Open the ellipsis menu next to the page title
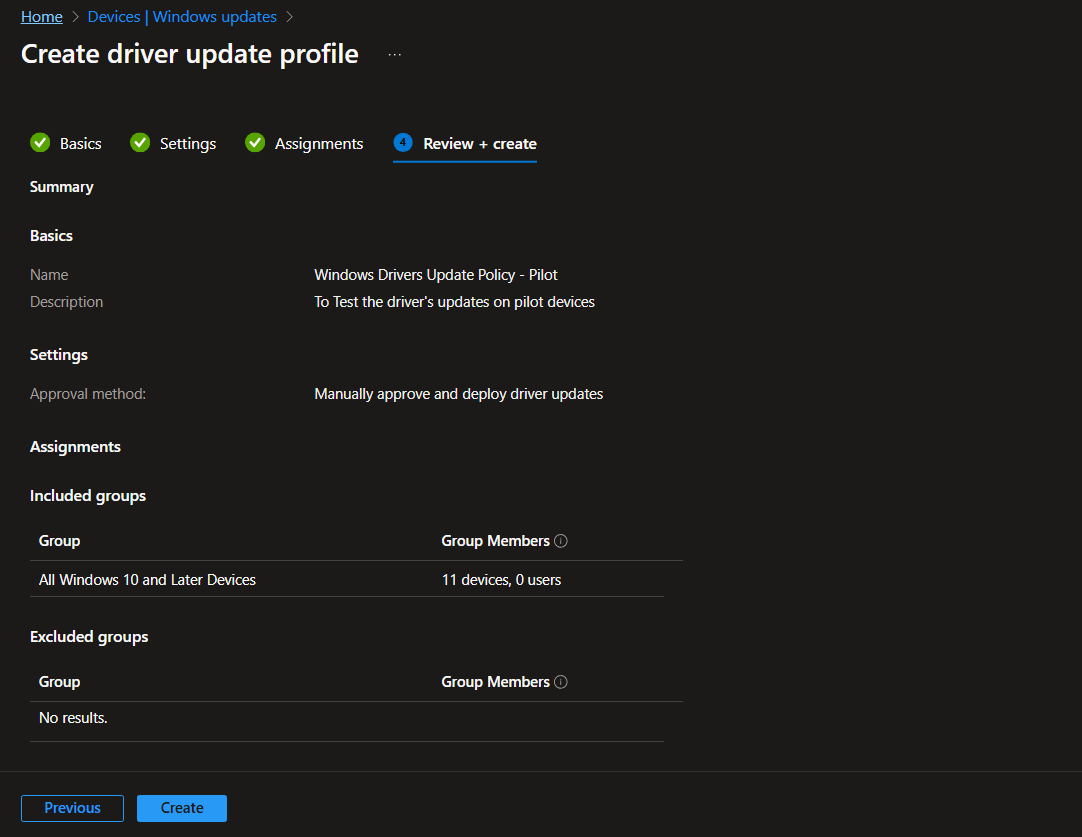Image resolution: width=1082 pixels, height=837 pixels. pos(394,53)
